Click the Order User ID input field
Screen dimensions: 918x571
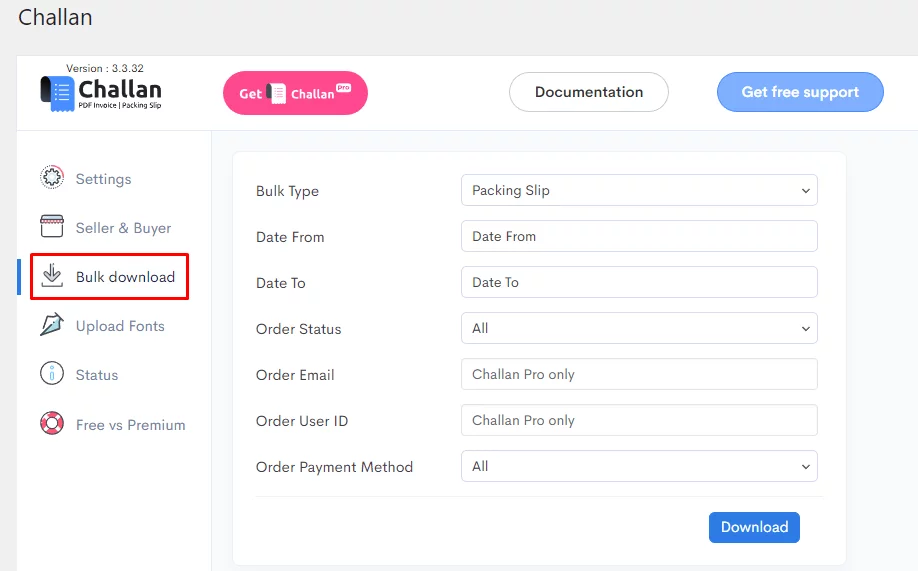click(639, 420)
